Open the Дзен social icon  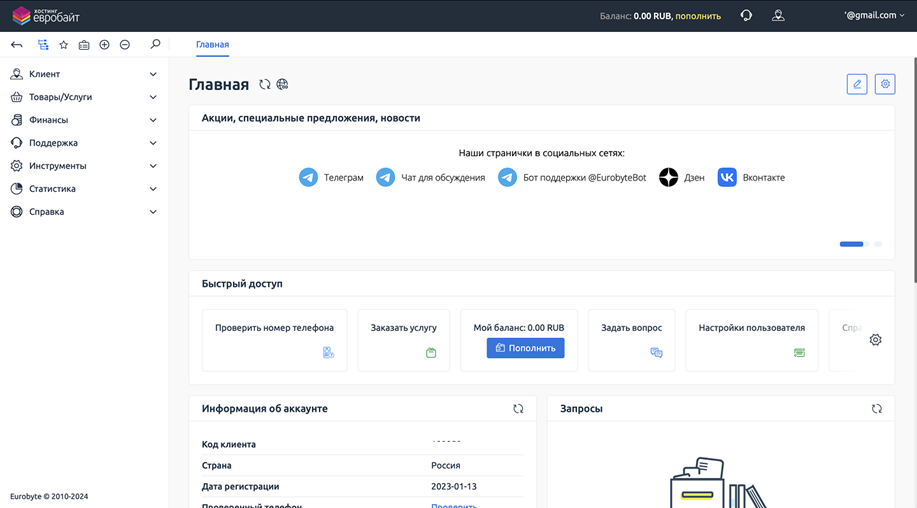tap(668, 177)
